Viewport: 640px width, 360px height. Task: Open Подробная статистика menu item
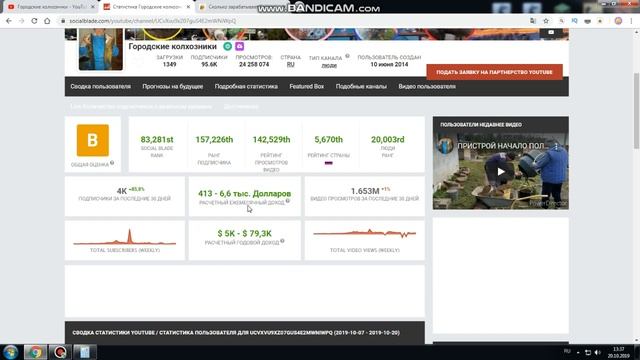[246, 87]
